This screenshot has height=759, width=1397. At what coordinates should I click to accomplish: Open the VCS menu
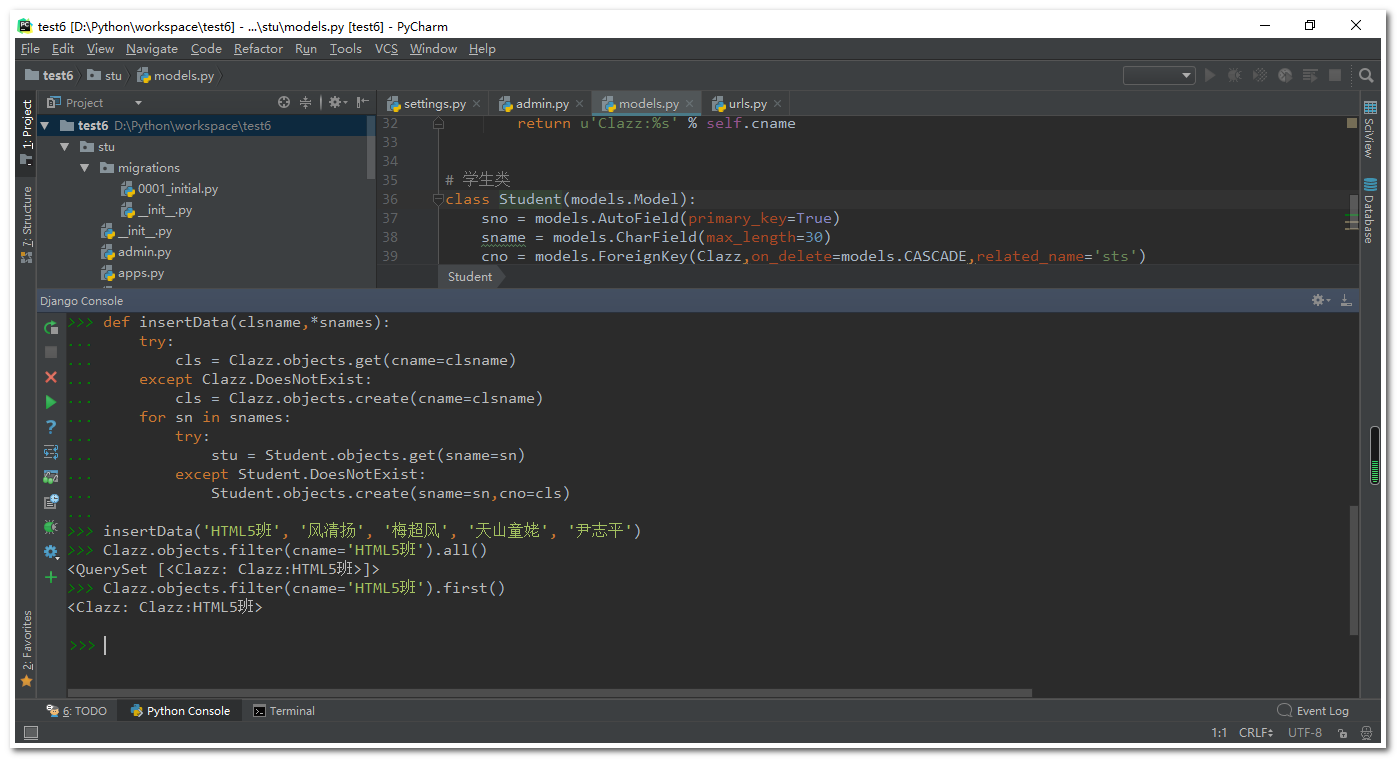pos(386,49)
